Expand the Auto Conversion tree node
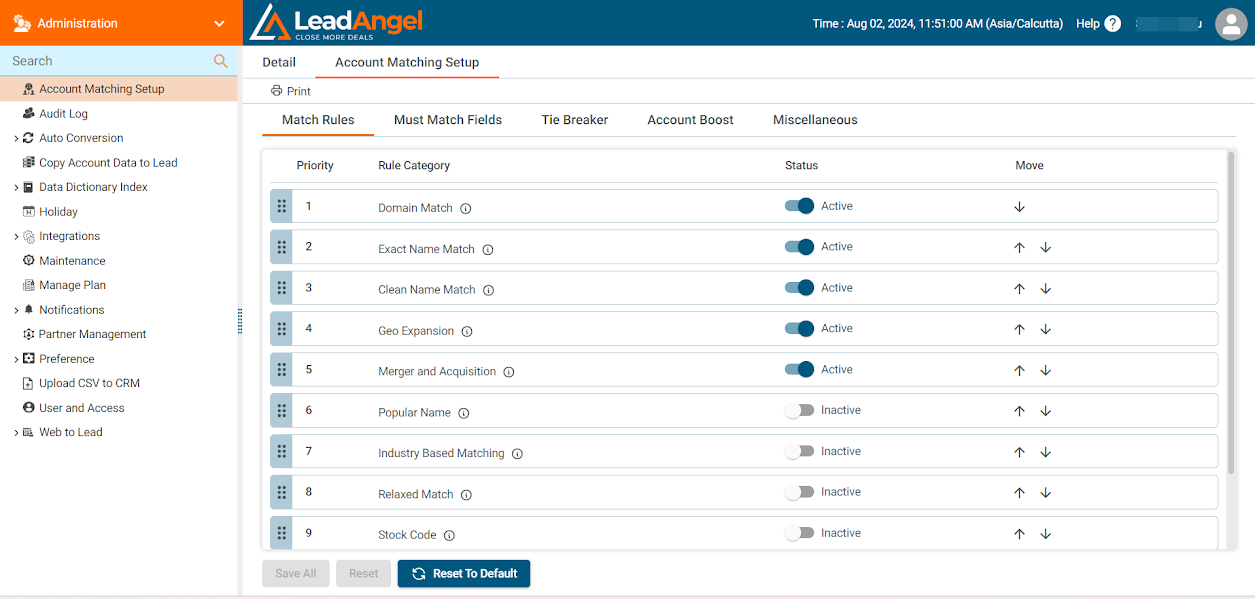Screen dimensions: 1255x599 (16, 139)
